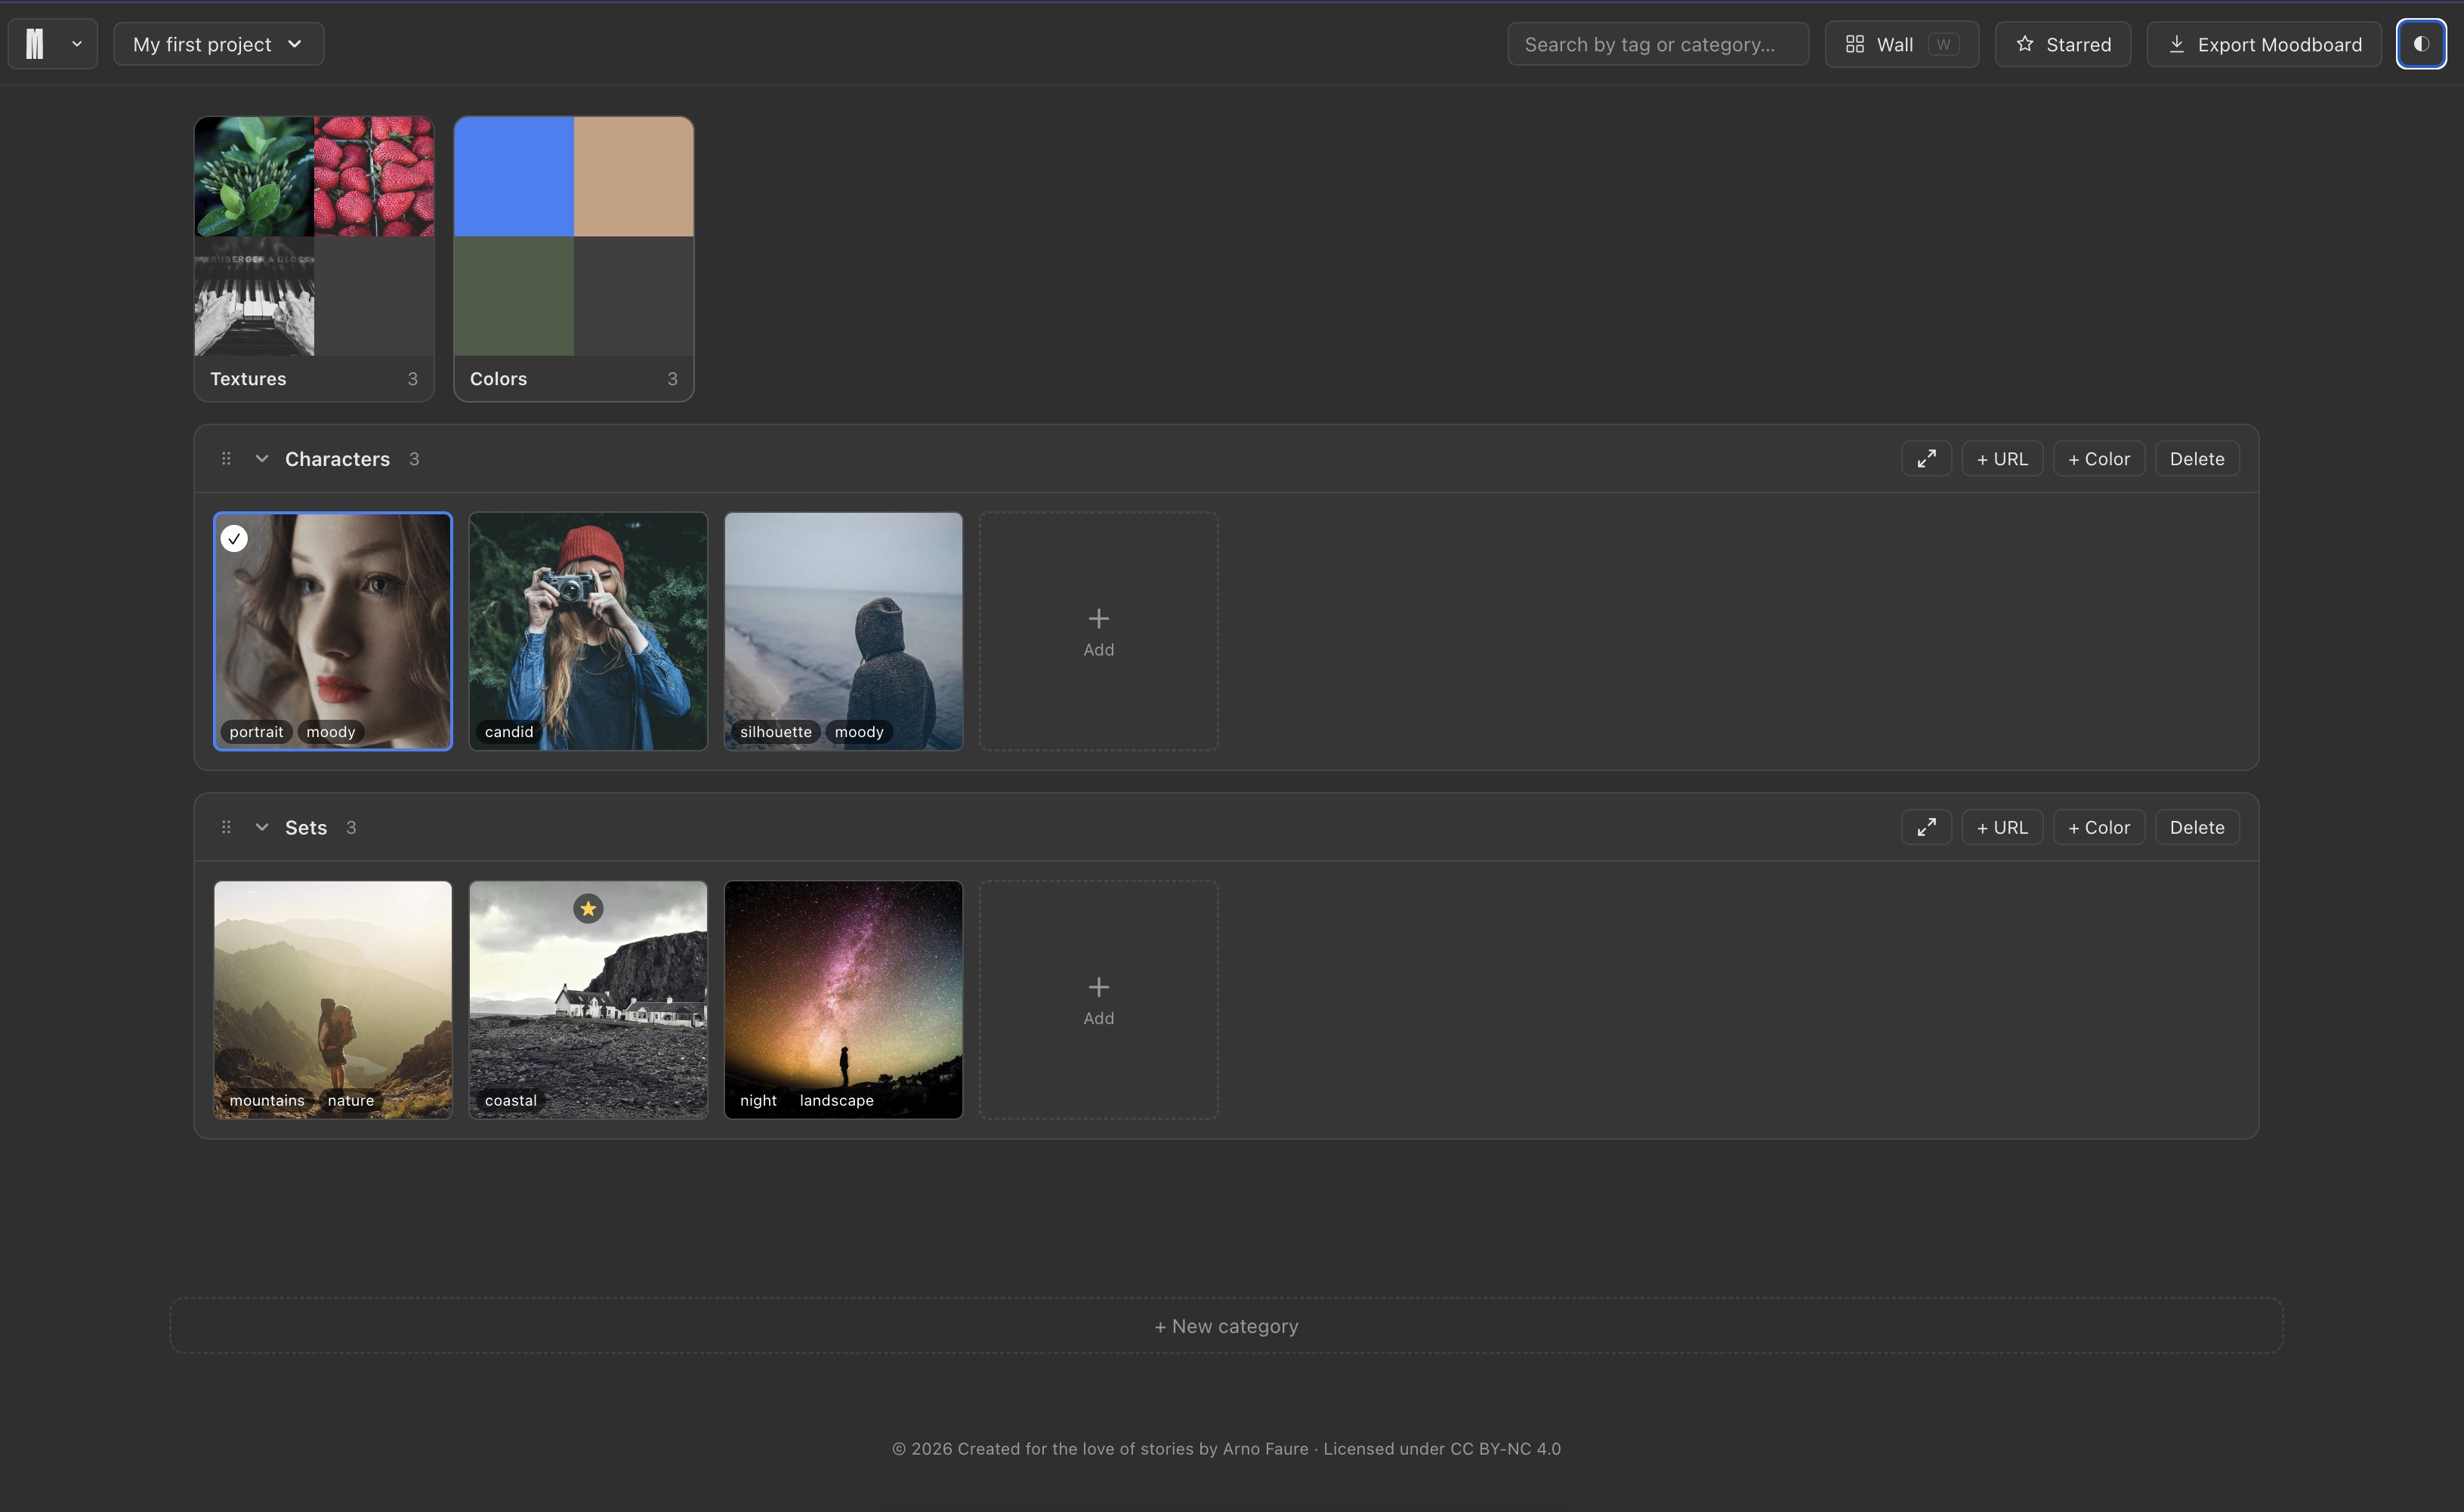Add a new item to Sets

tap(1098, 1000)
